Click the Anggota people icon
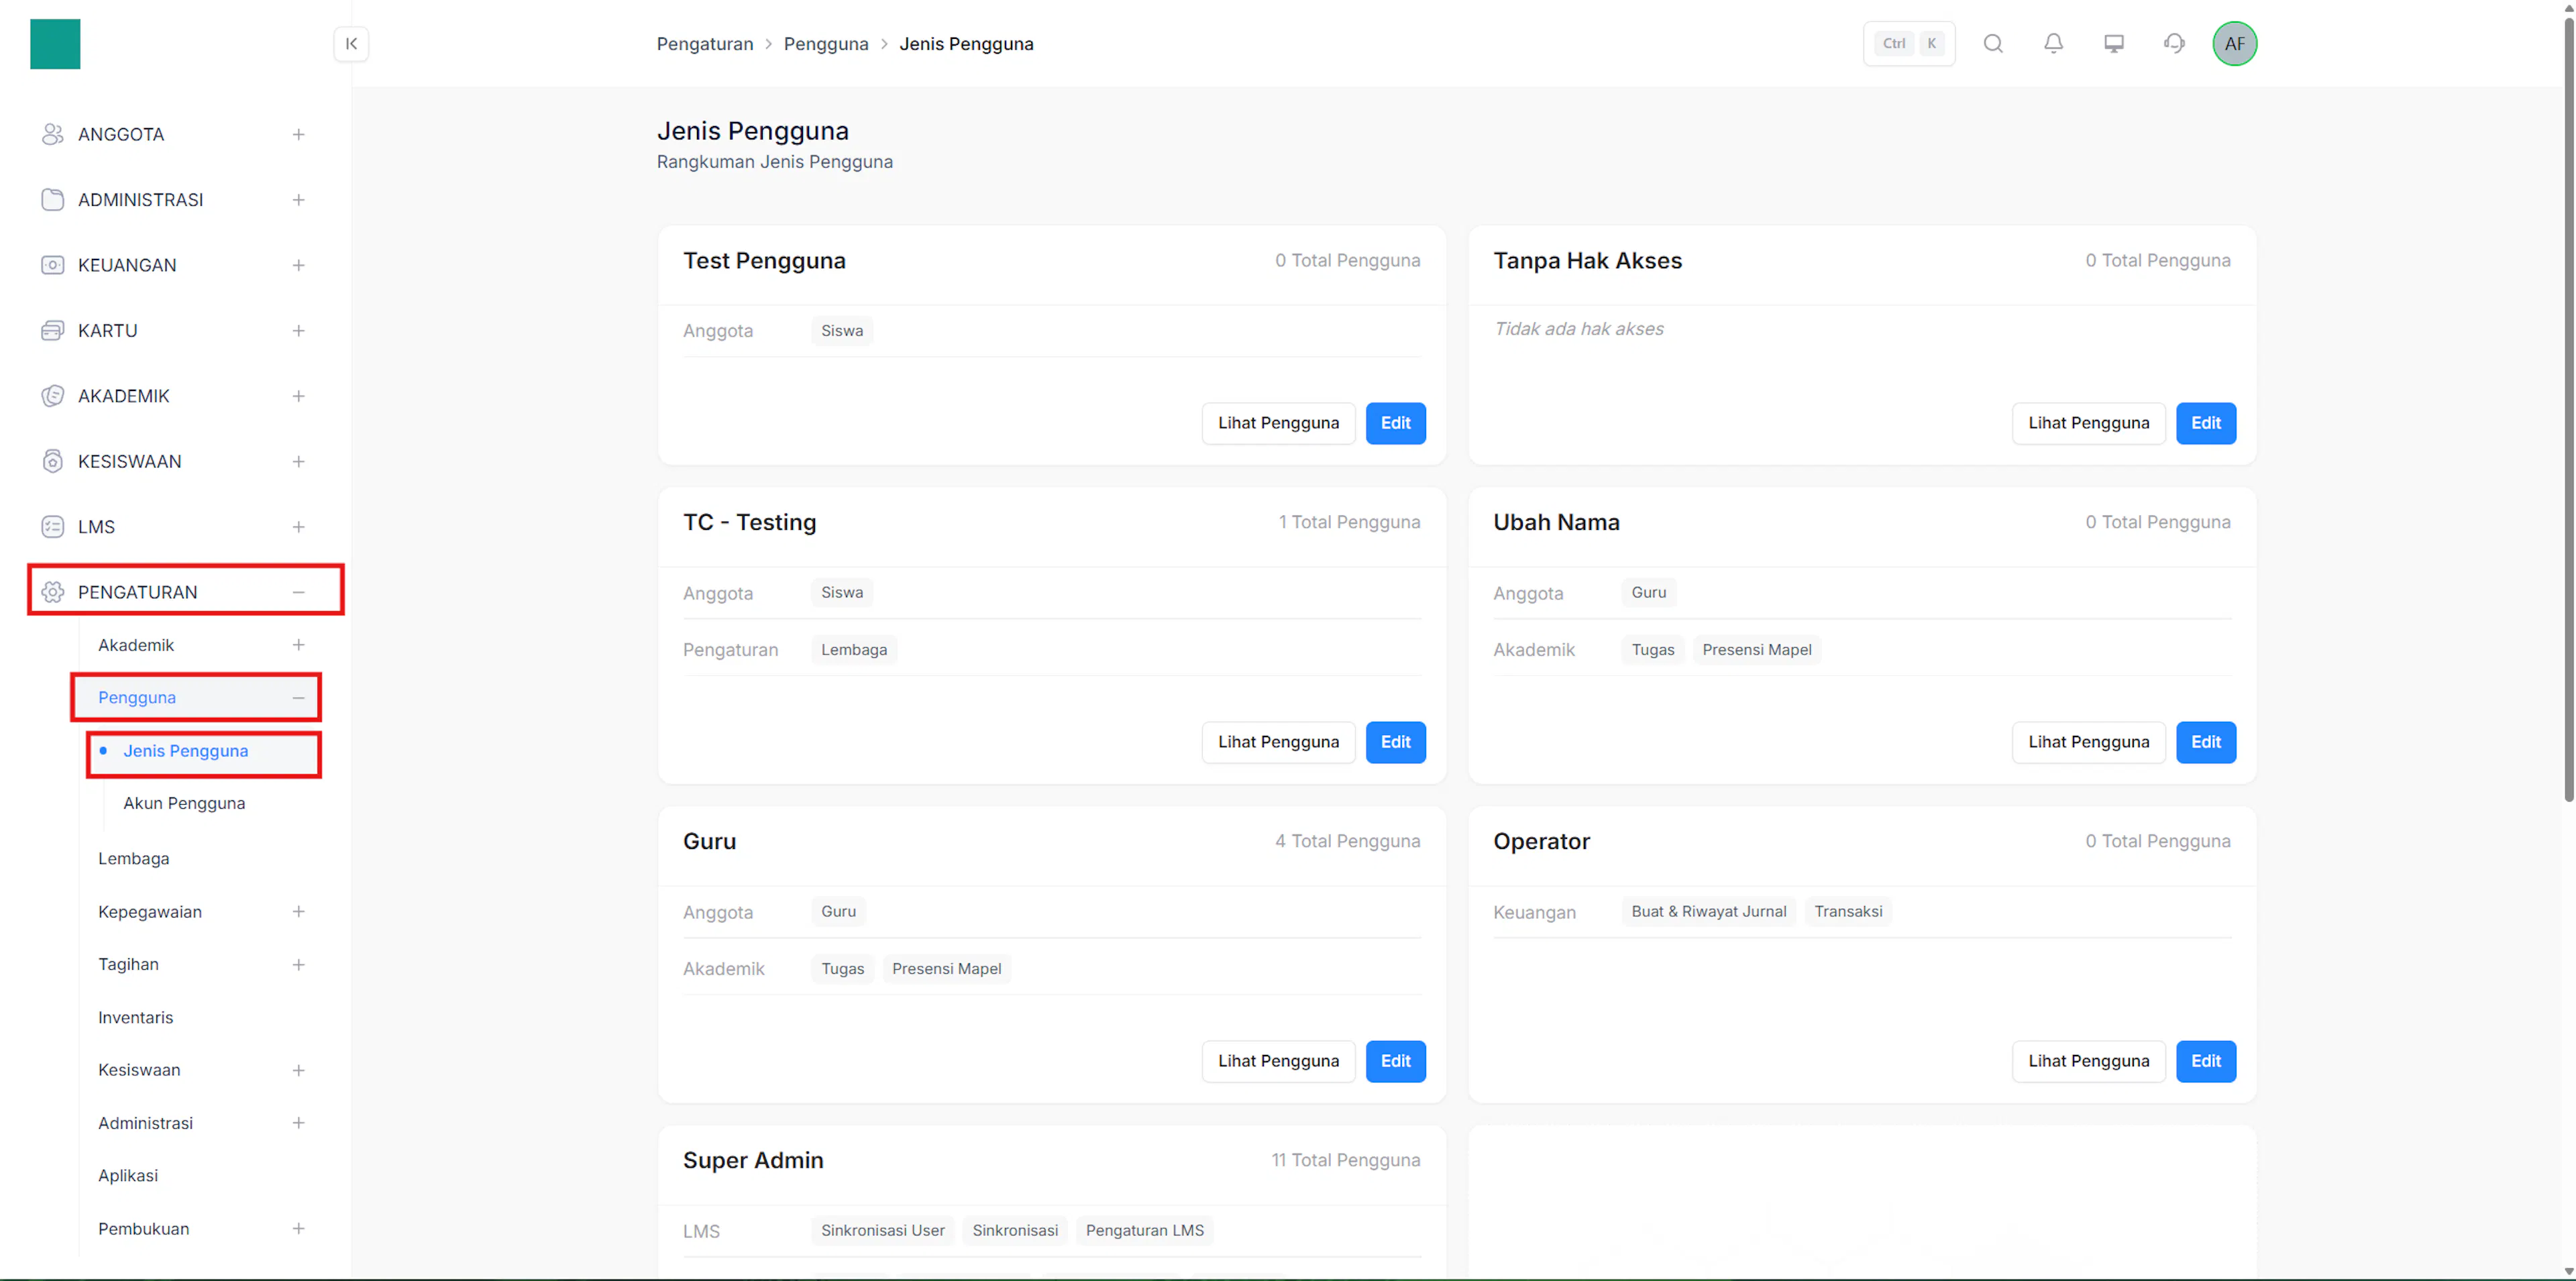This screenshot has height=1281, width=2576. [53, 135]
